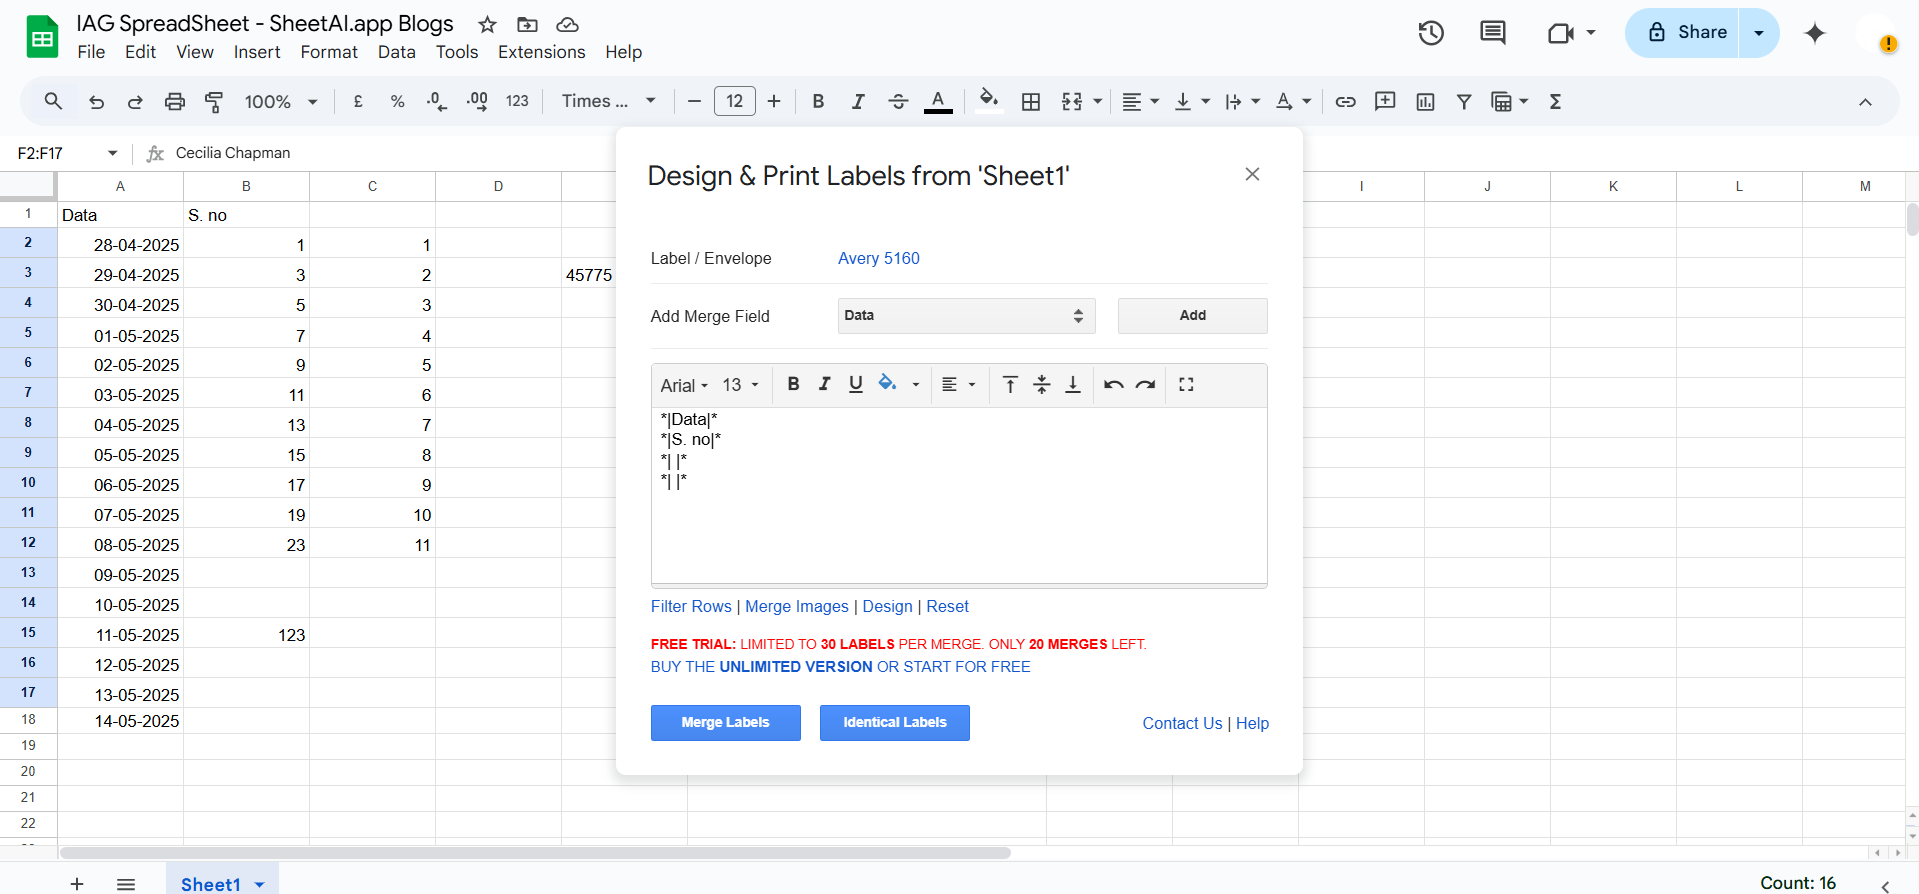
Task: Insert a link in the cell
Action: click(x=1346, y=101)
